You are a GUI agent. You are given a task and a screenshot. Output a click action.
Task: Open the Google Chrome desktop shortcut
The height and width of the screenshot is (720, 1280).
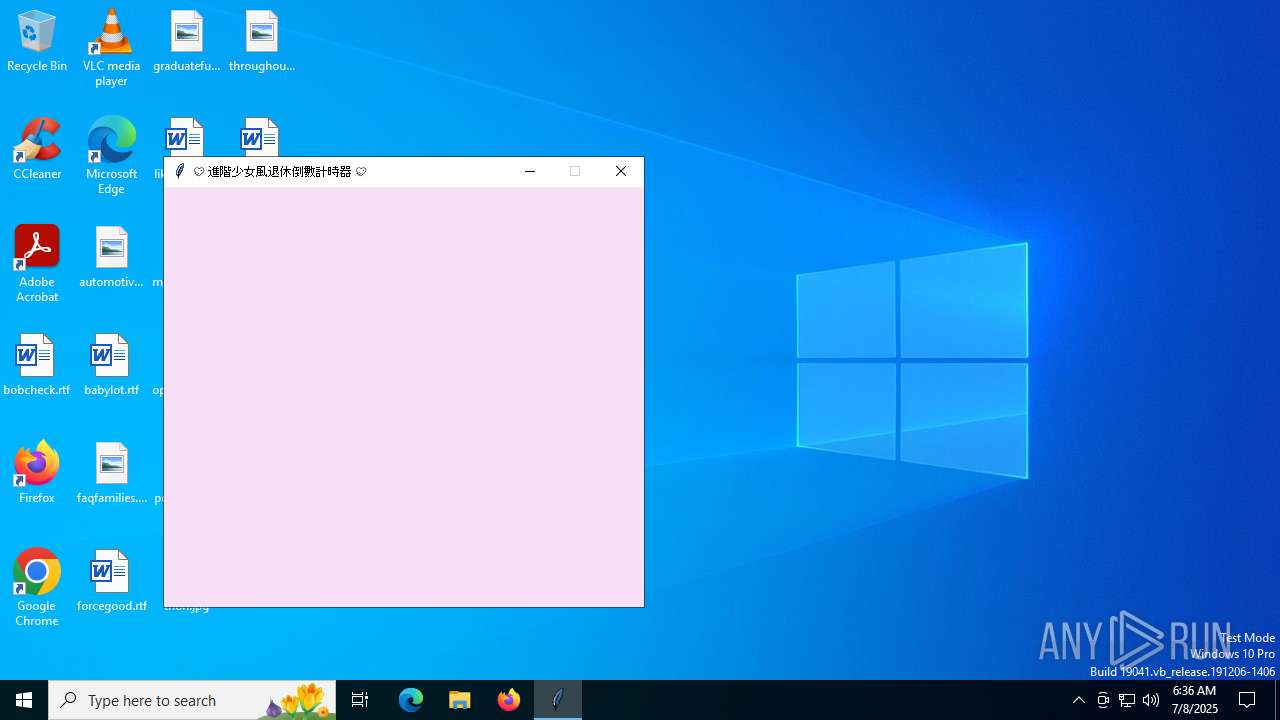[x=37, y=588]
